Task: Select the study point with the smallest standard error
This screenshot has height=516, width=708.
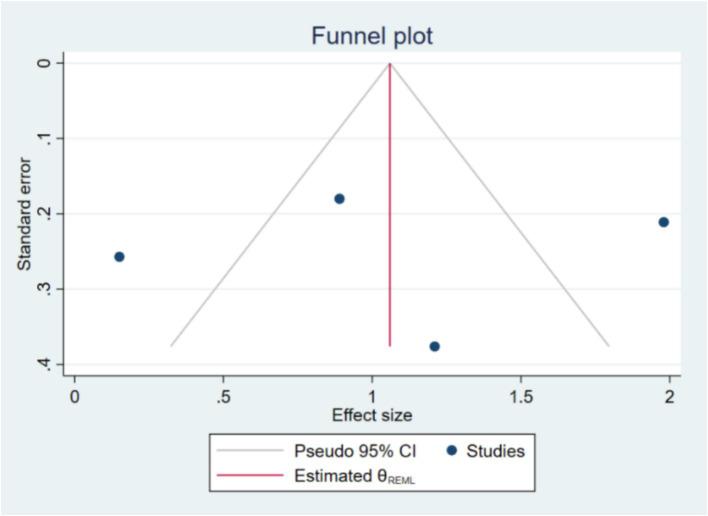Action: tap(339, 199)
